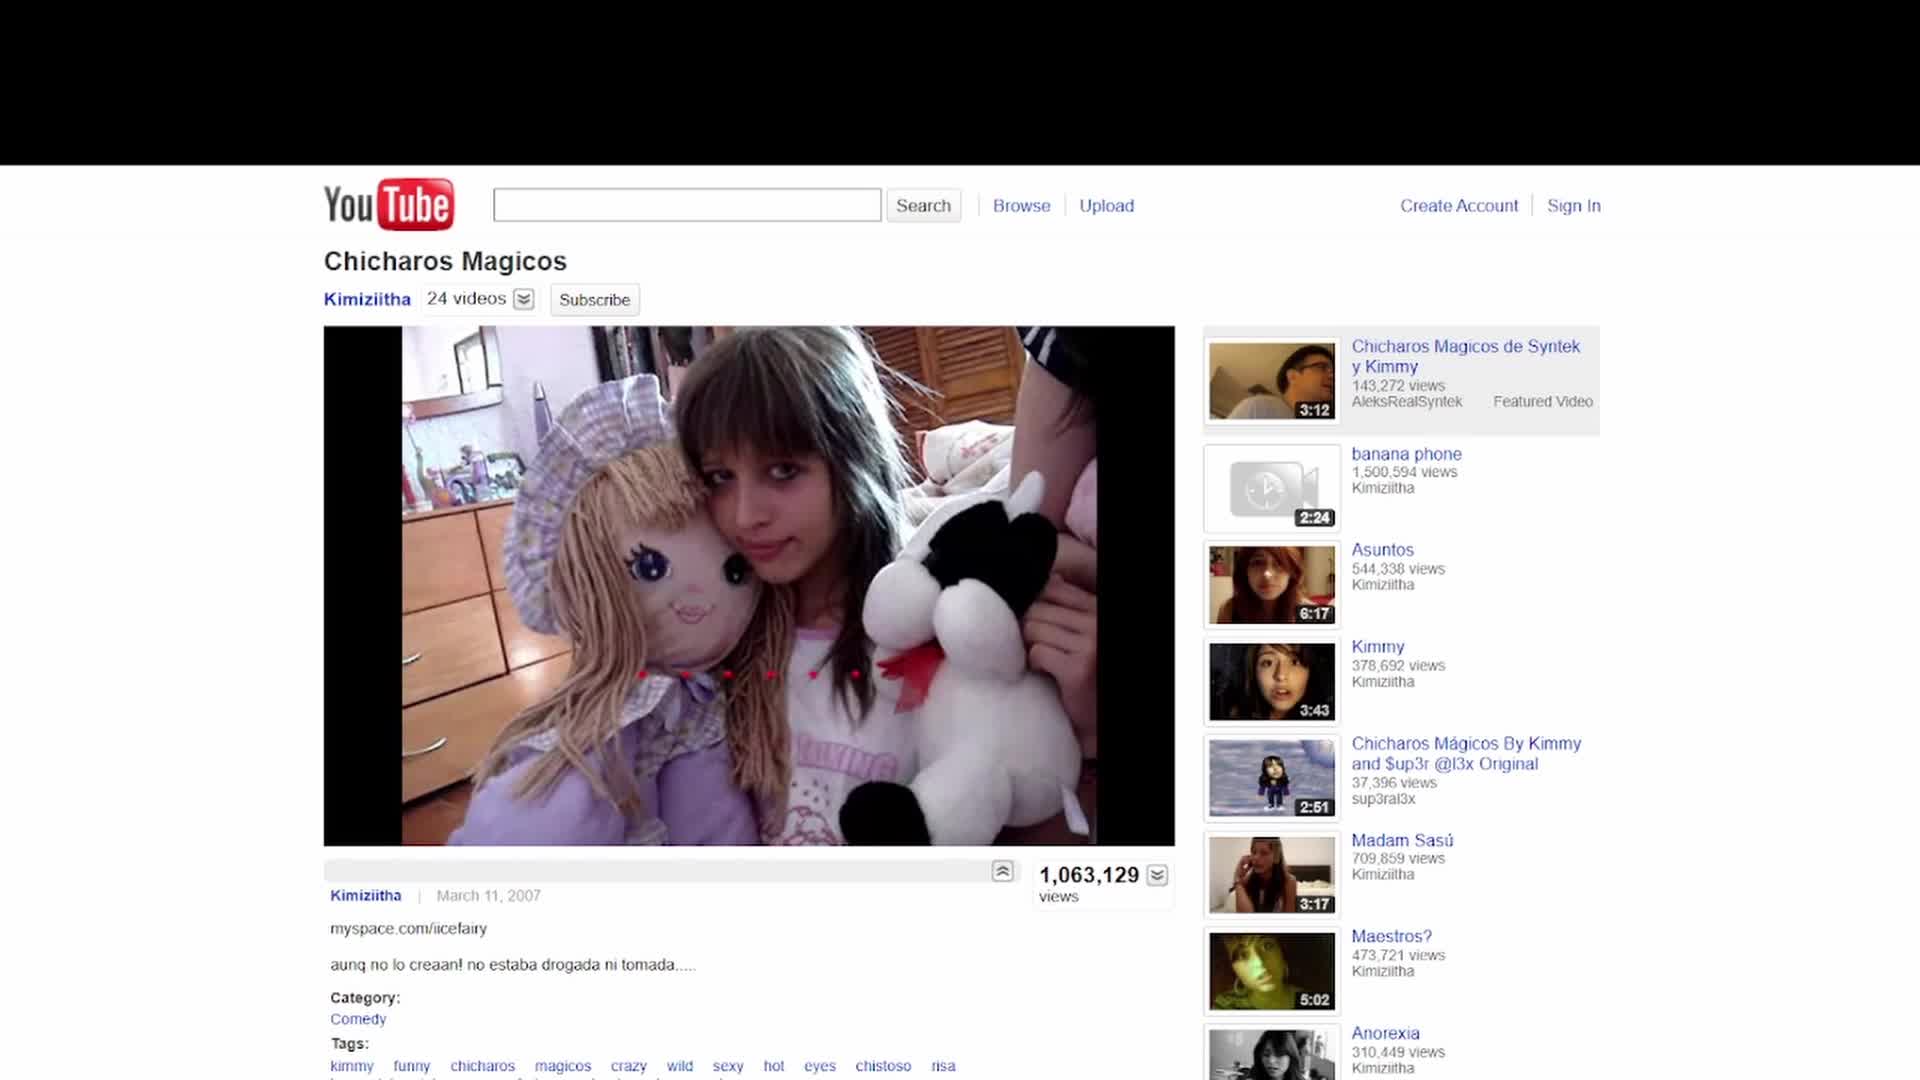Viewport: 1920px width, 1080px height.
Task: Click the Kimiziitha channel name under the title
Action: (367, 299)
